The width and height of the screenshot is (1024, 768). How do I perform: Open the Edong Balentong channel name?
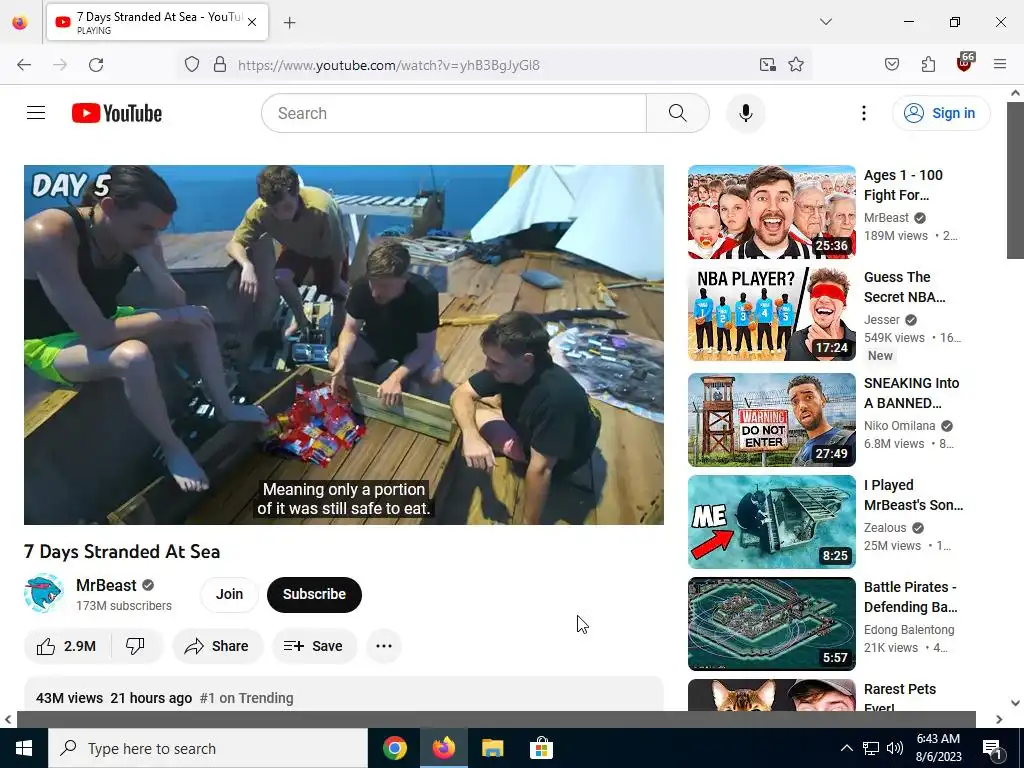(x=909, y=630)
